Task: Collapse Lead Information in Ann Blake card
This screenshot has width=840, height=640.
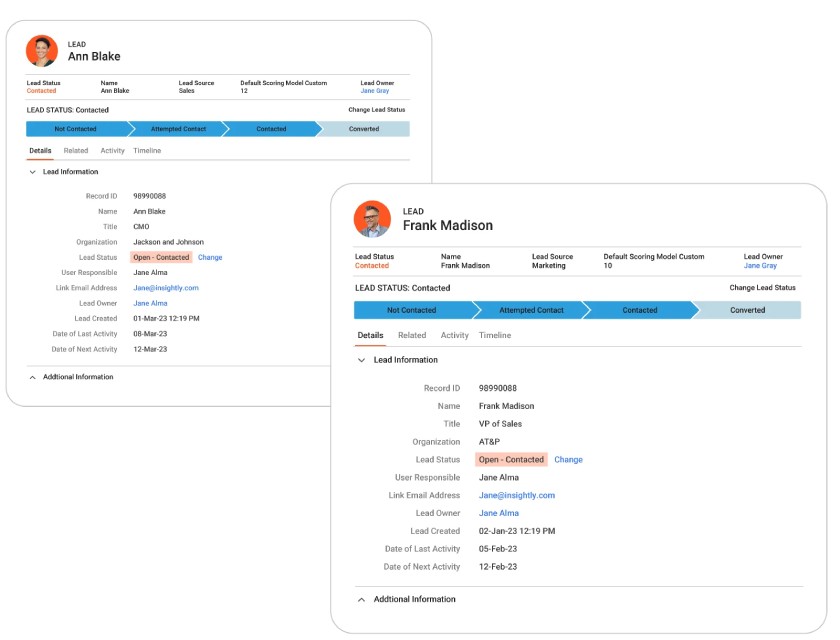Action: click(x=33, y=172)
